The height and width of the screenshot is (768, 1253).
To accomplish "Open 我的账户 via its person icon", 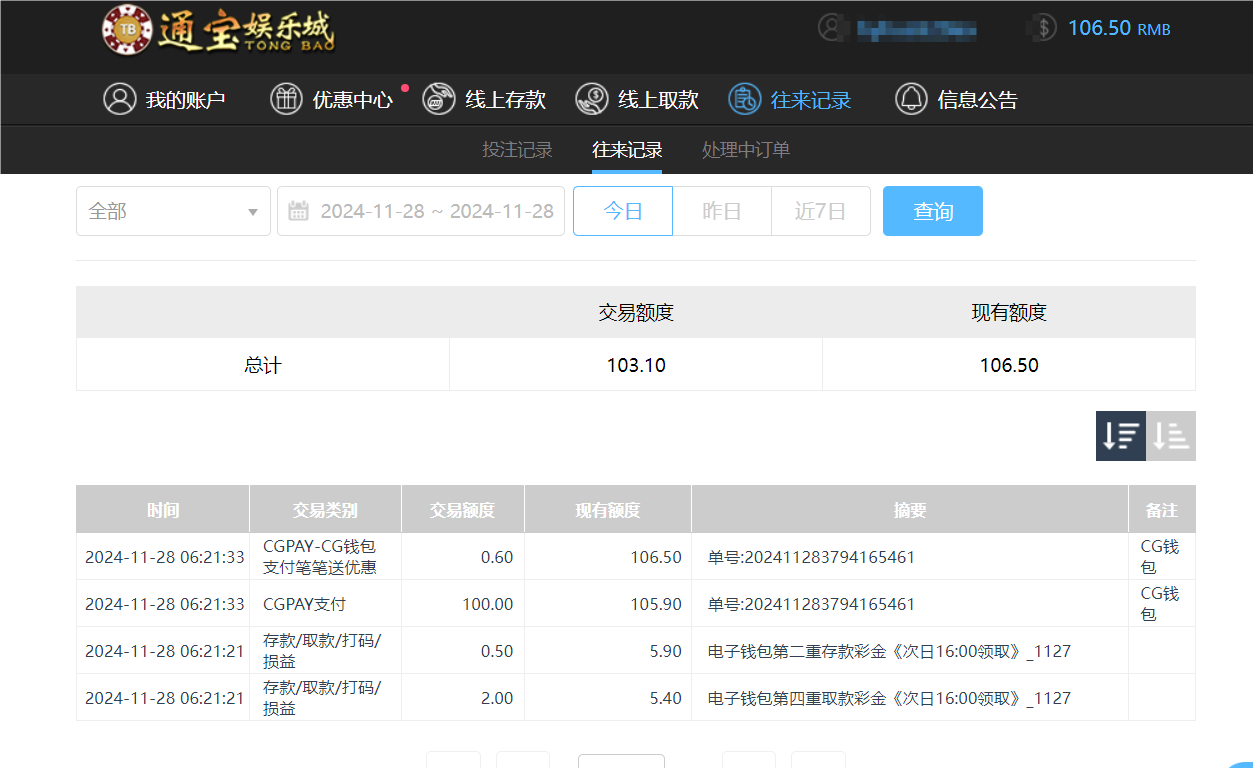I will tap(120, 99).
